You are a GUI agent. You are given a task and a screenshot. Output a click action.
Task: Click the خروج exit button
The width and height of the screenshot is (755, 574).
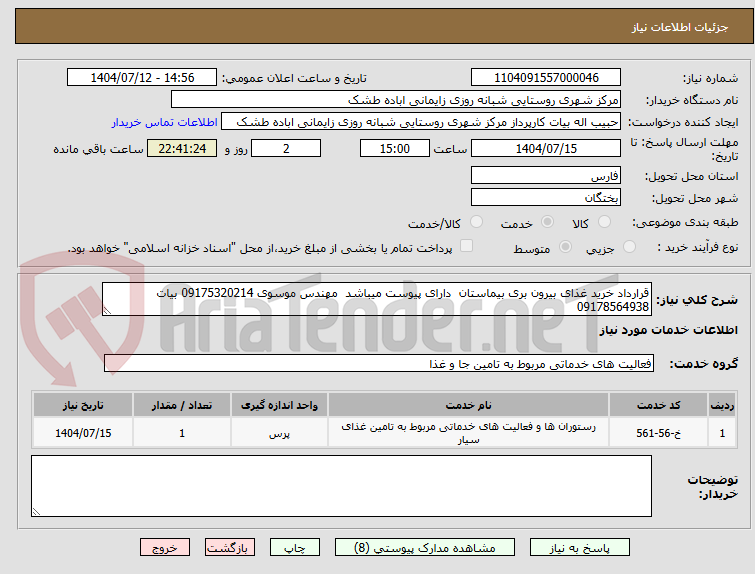[165, 548]
